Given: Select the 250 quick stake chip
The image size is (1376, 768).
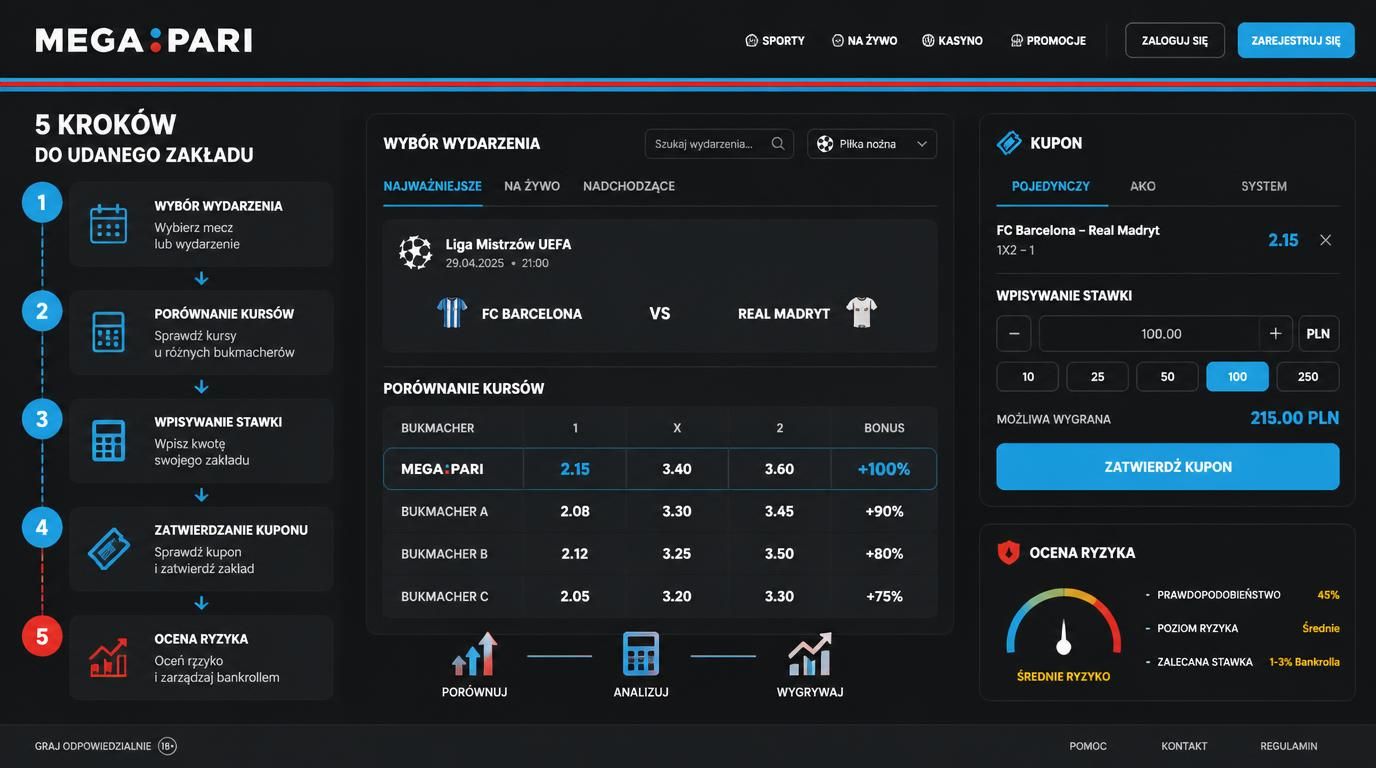Looking at the screenshot, I should pyautogui.click(x=1308, y=377).
